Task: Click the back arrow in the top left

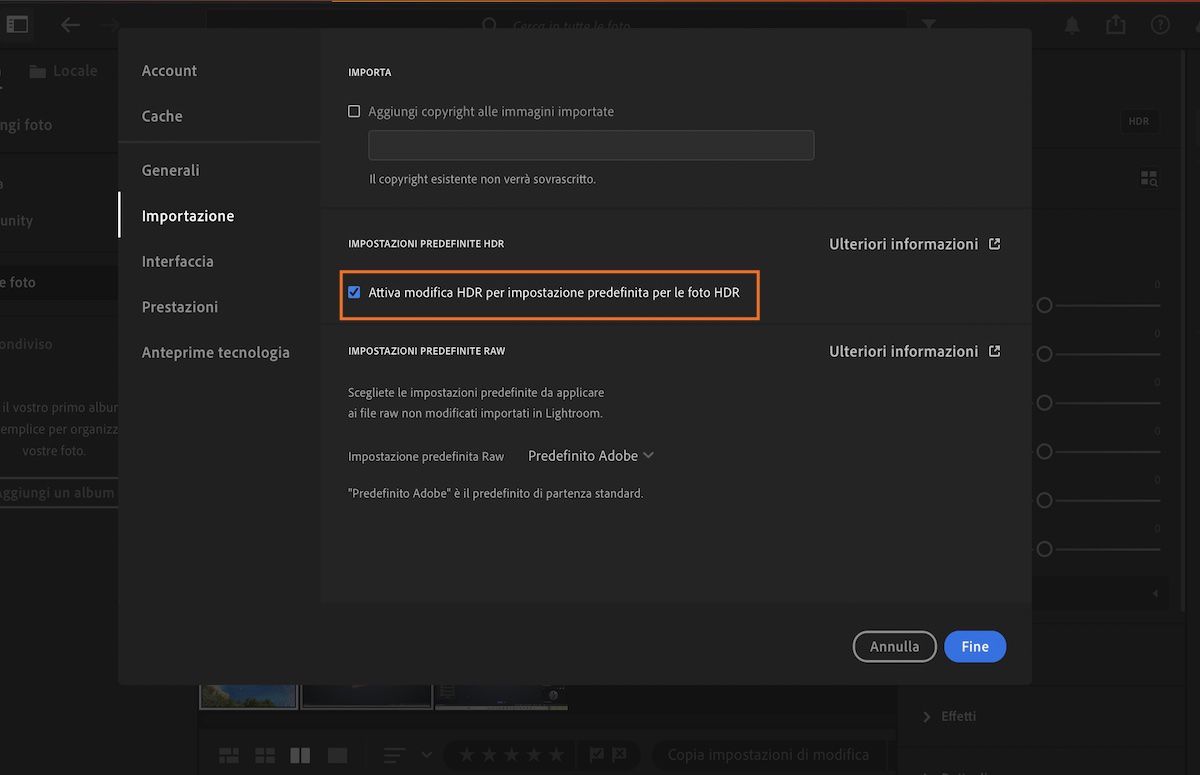Action: point(70,25)
